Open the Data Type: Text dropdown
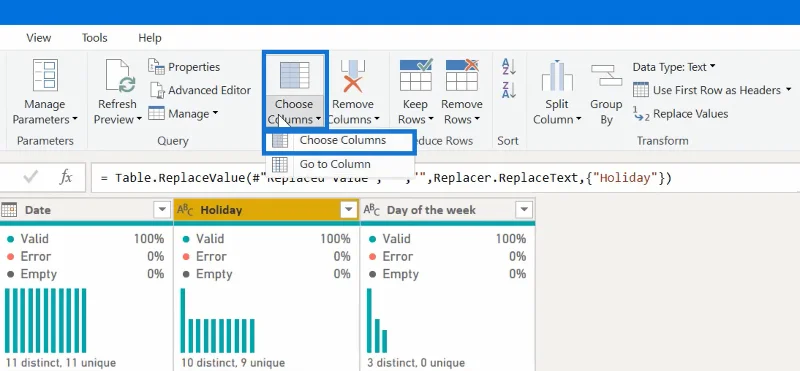 [674, 67]
